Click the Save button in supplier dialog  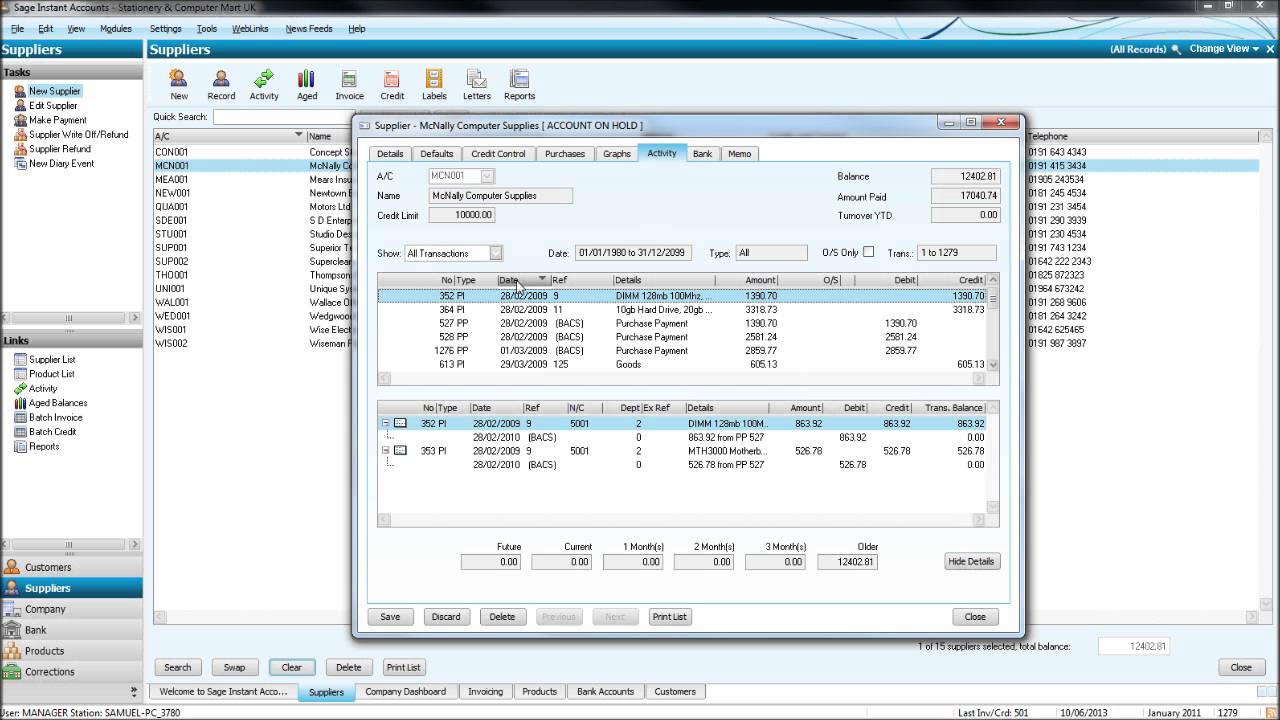coord(390,617)
